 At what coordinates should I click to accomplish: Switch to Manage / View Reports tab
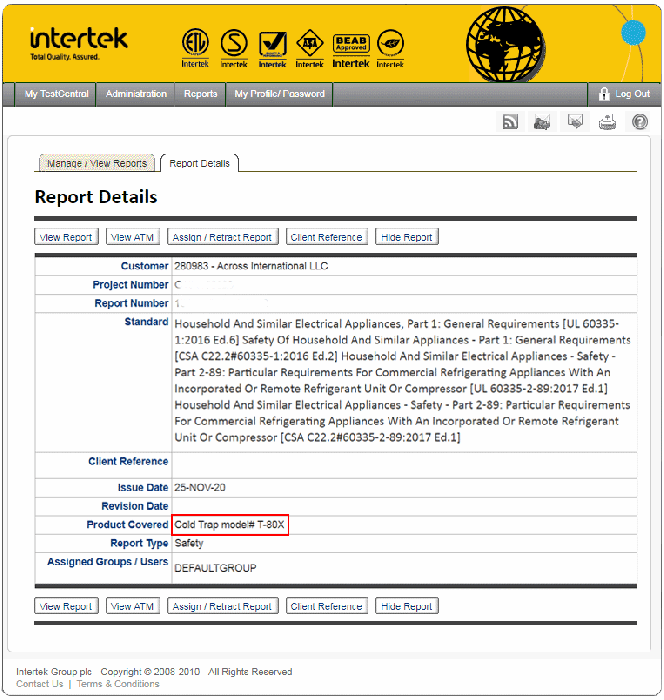[x=97, y=163]
